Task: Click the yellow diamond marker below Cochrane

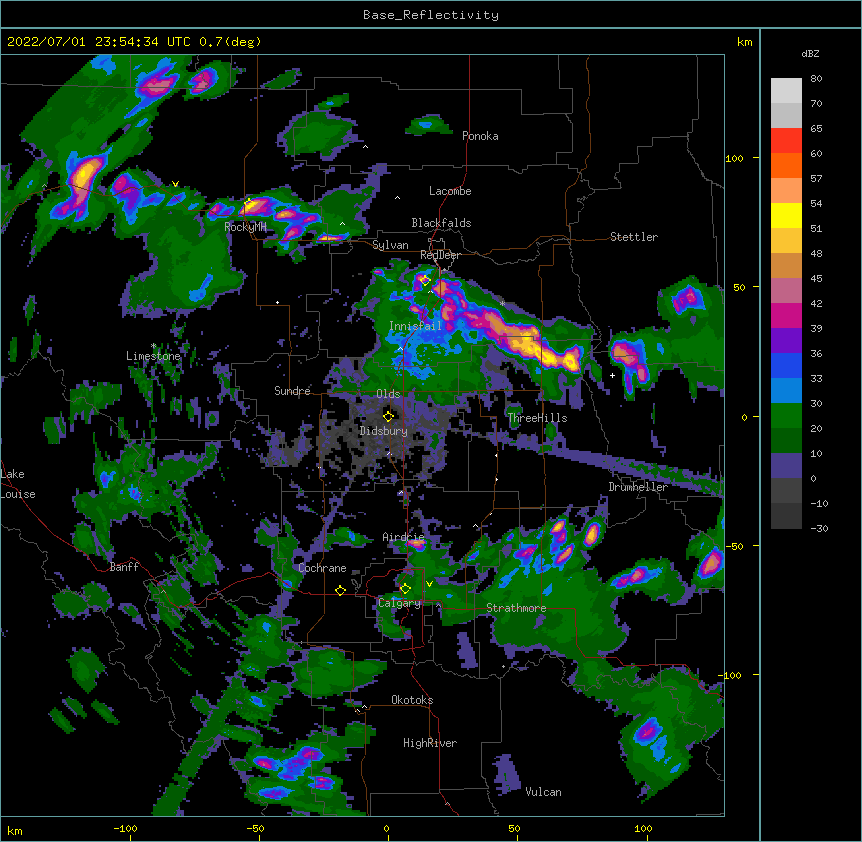Action: [x=340, y=590]
